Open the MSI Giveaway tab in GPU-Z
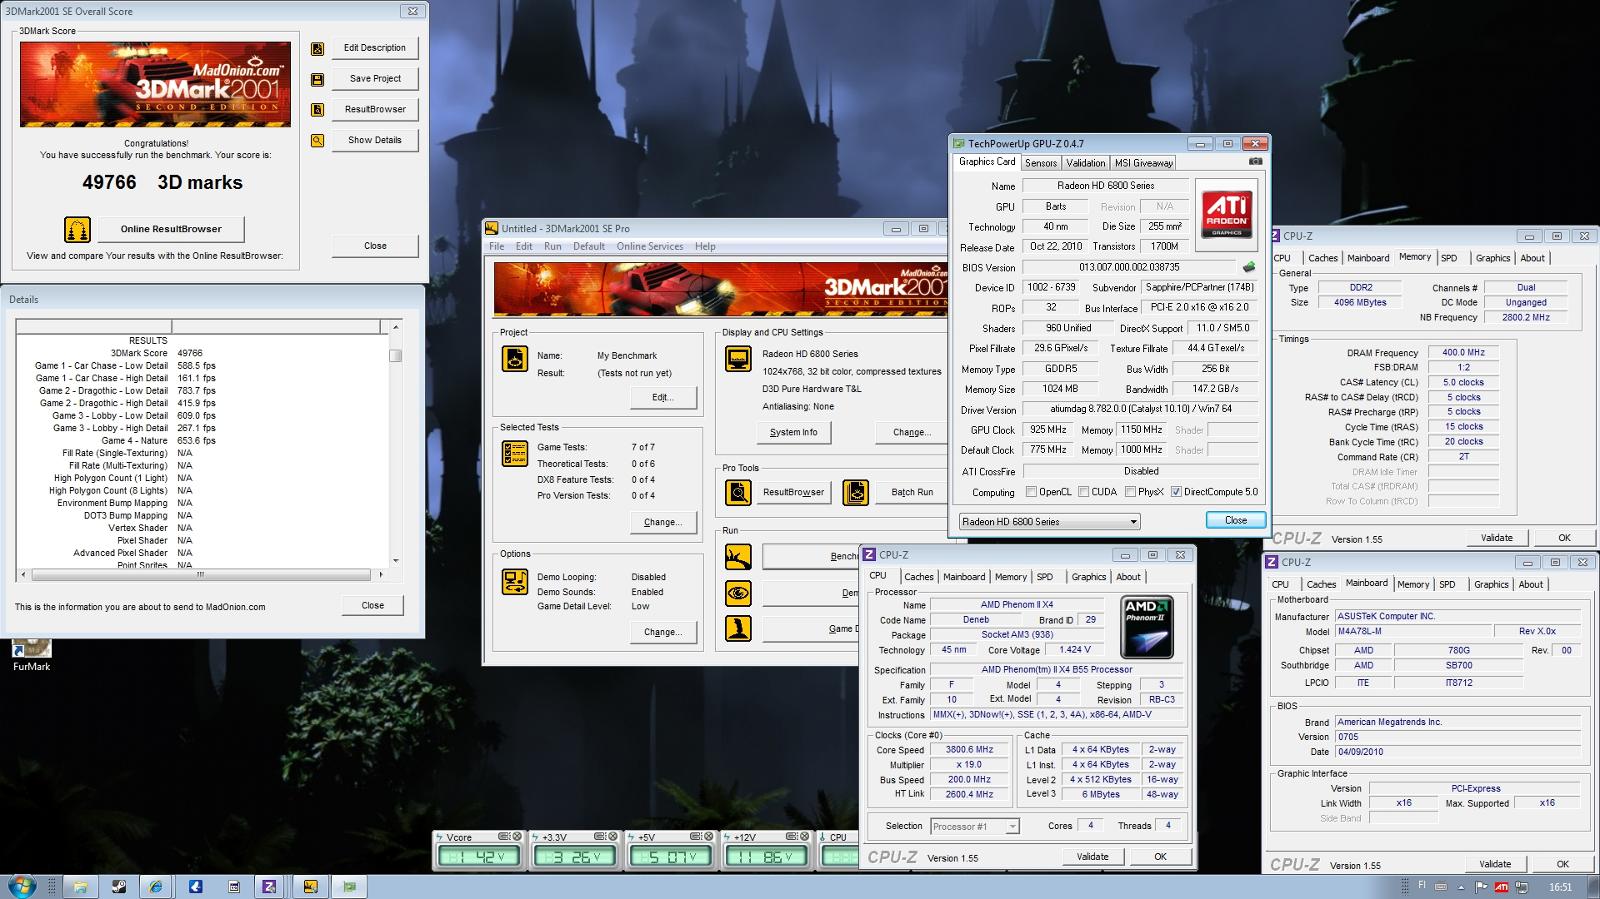The image size is (1600, 899). coord(1143,163)
